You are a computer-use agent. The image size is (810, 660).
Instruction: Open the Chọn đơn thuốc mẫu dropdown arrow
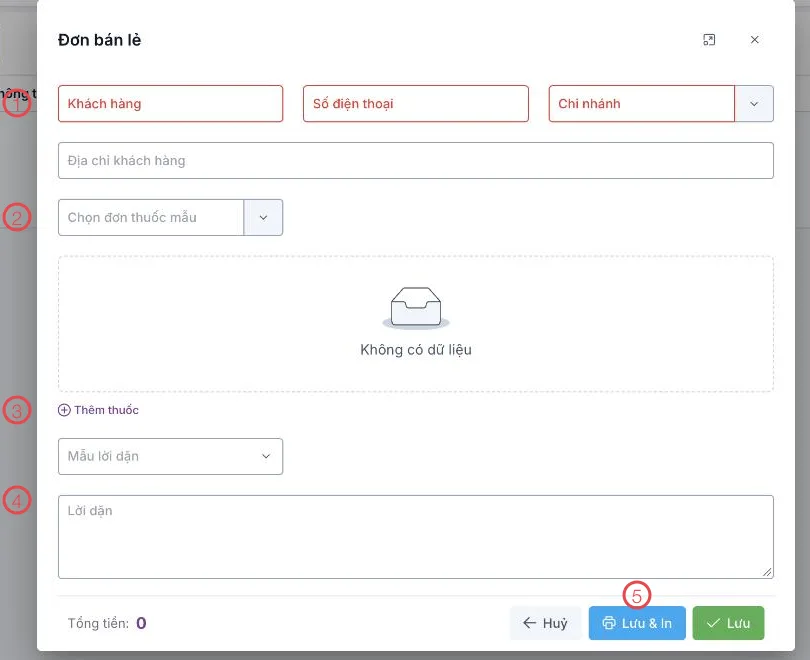click(x=263, y=217)
